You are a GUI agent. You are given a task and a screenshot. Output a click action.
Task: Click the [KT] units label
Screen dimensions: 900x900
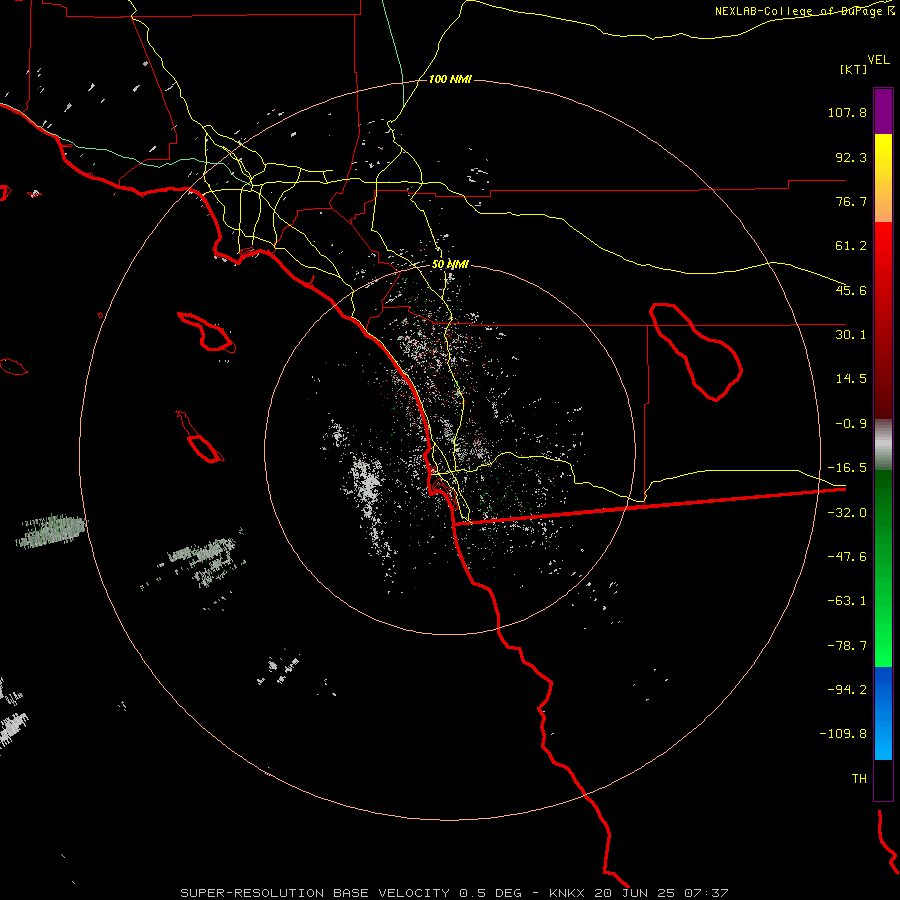pyautogui.click(x=854, y=69)
